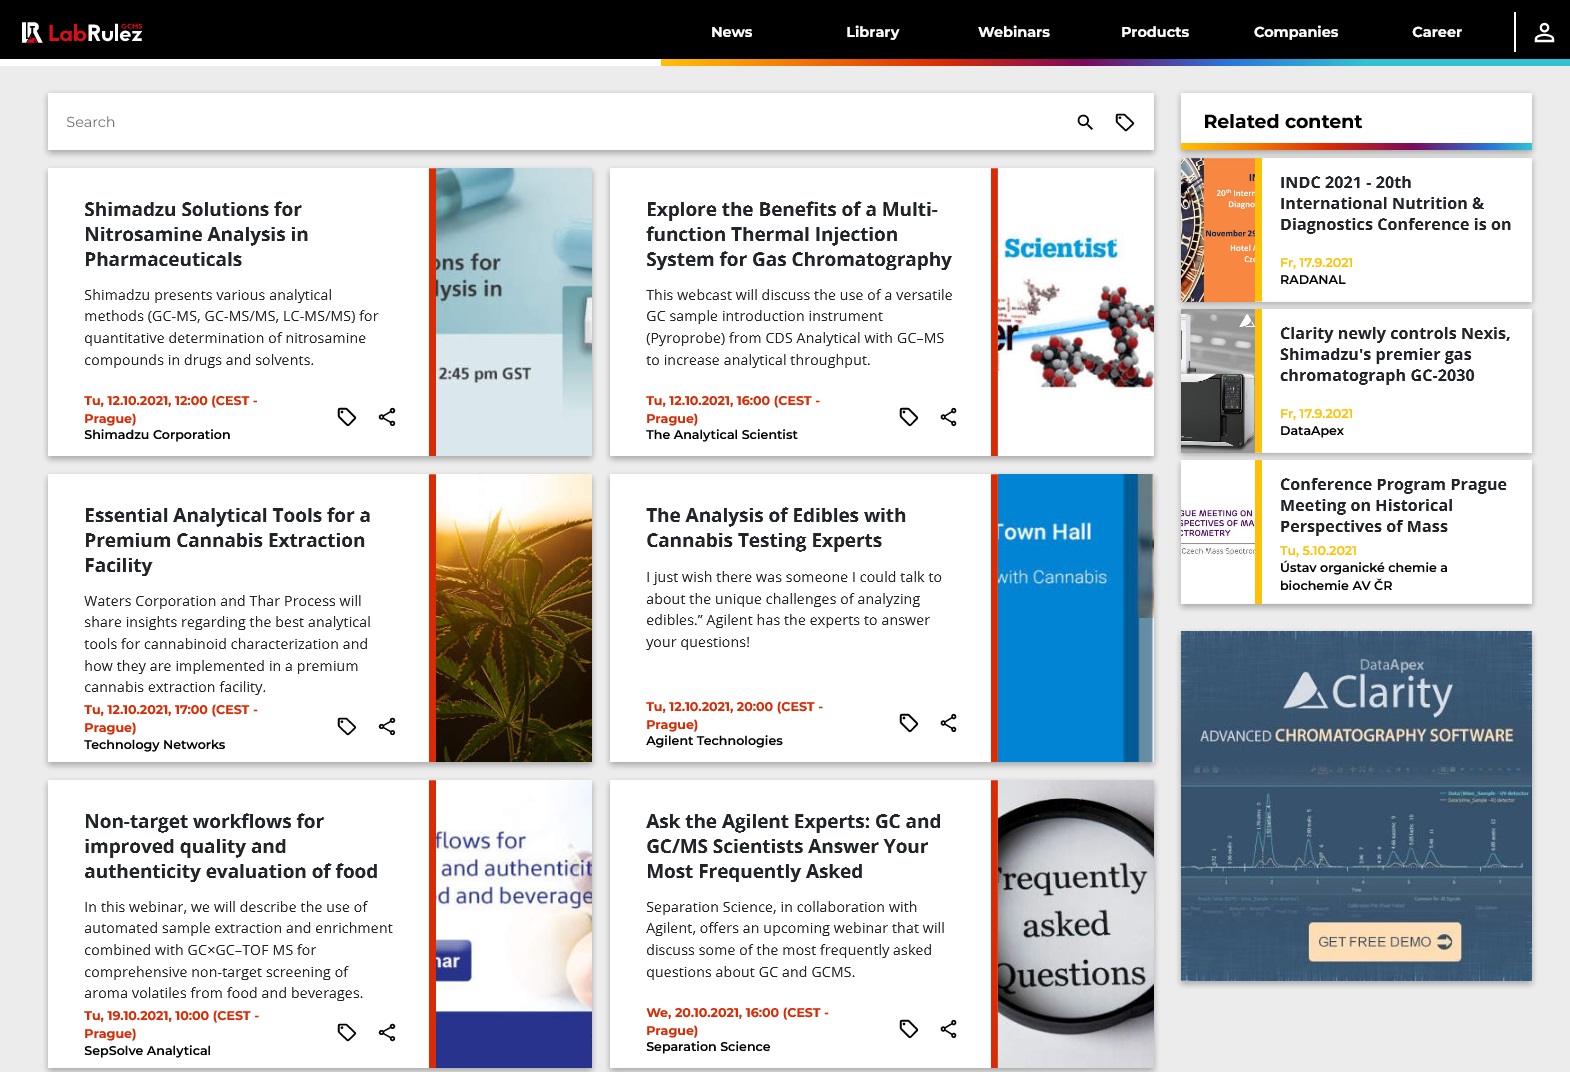Image resolution: width=1570 pixels, height=1072 pixels.
Task: Share the Cannabis Extraction Facility webinar
Action: click(387, 726)
